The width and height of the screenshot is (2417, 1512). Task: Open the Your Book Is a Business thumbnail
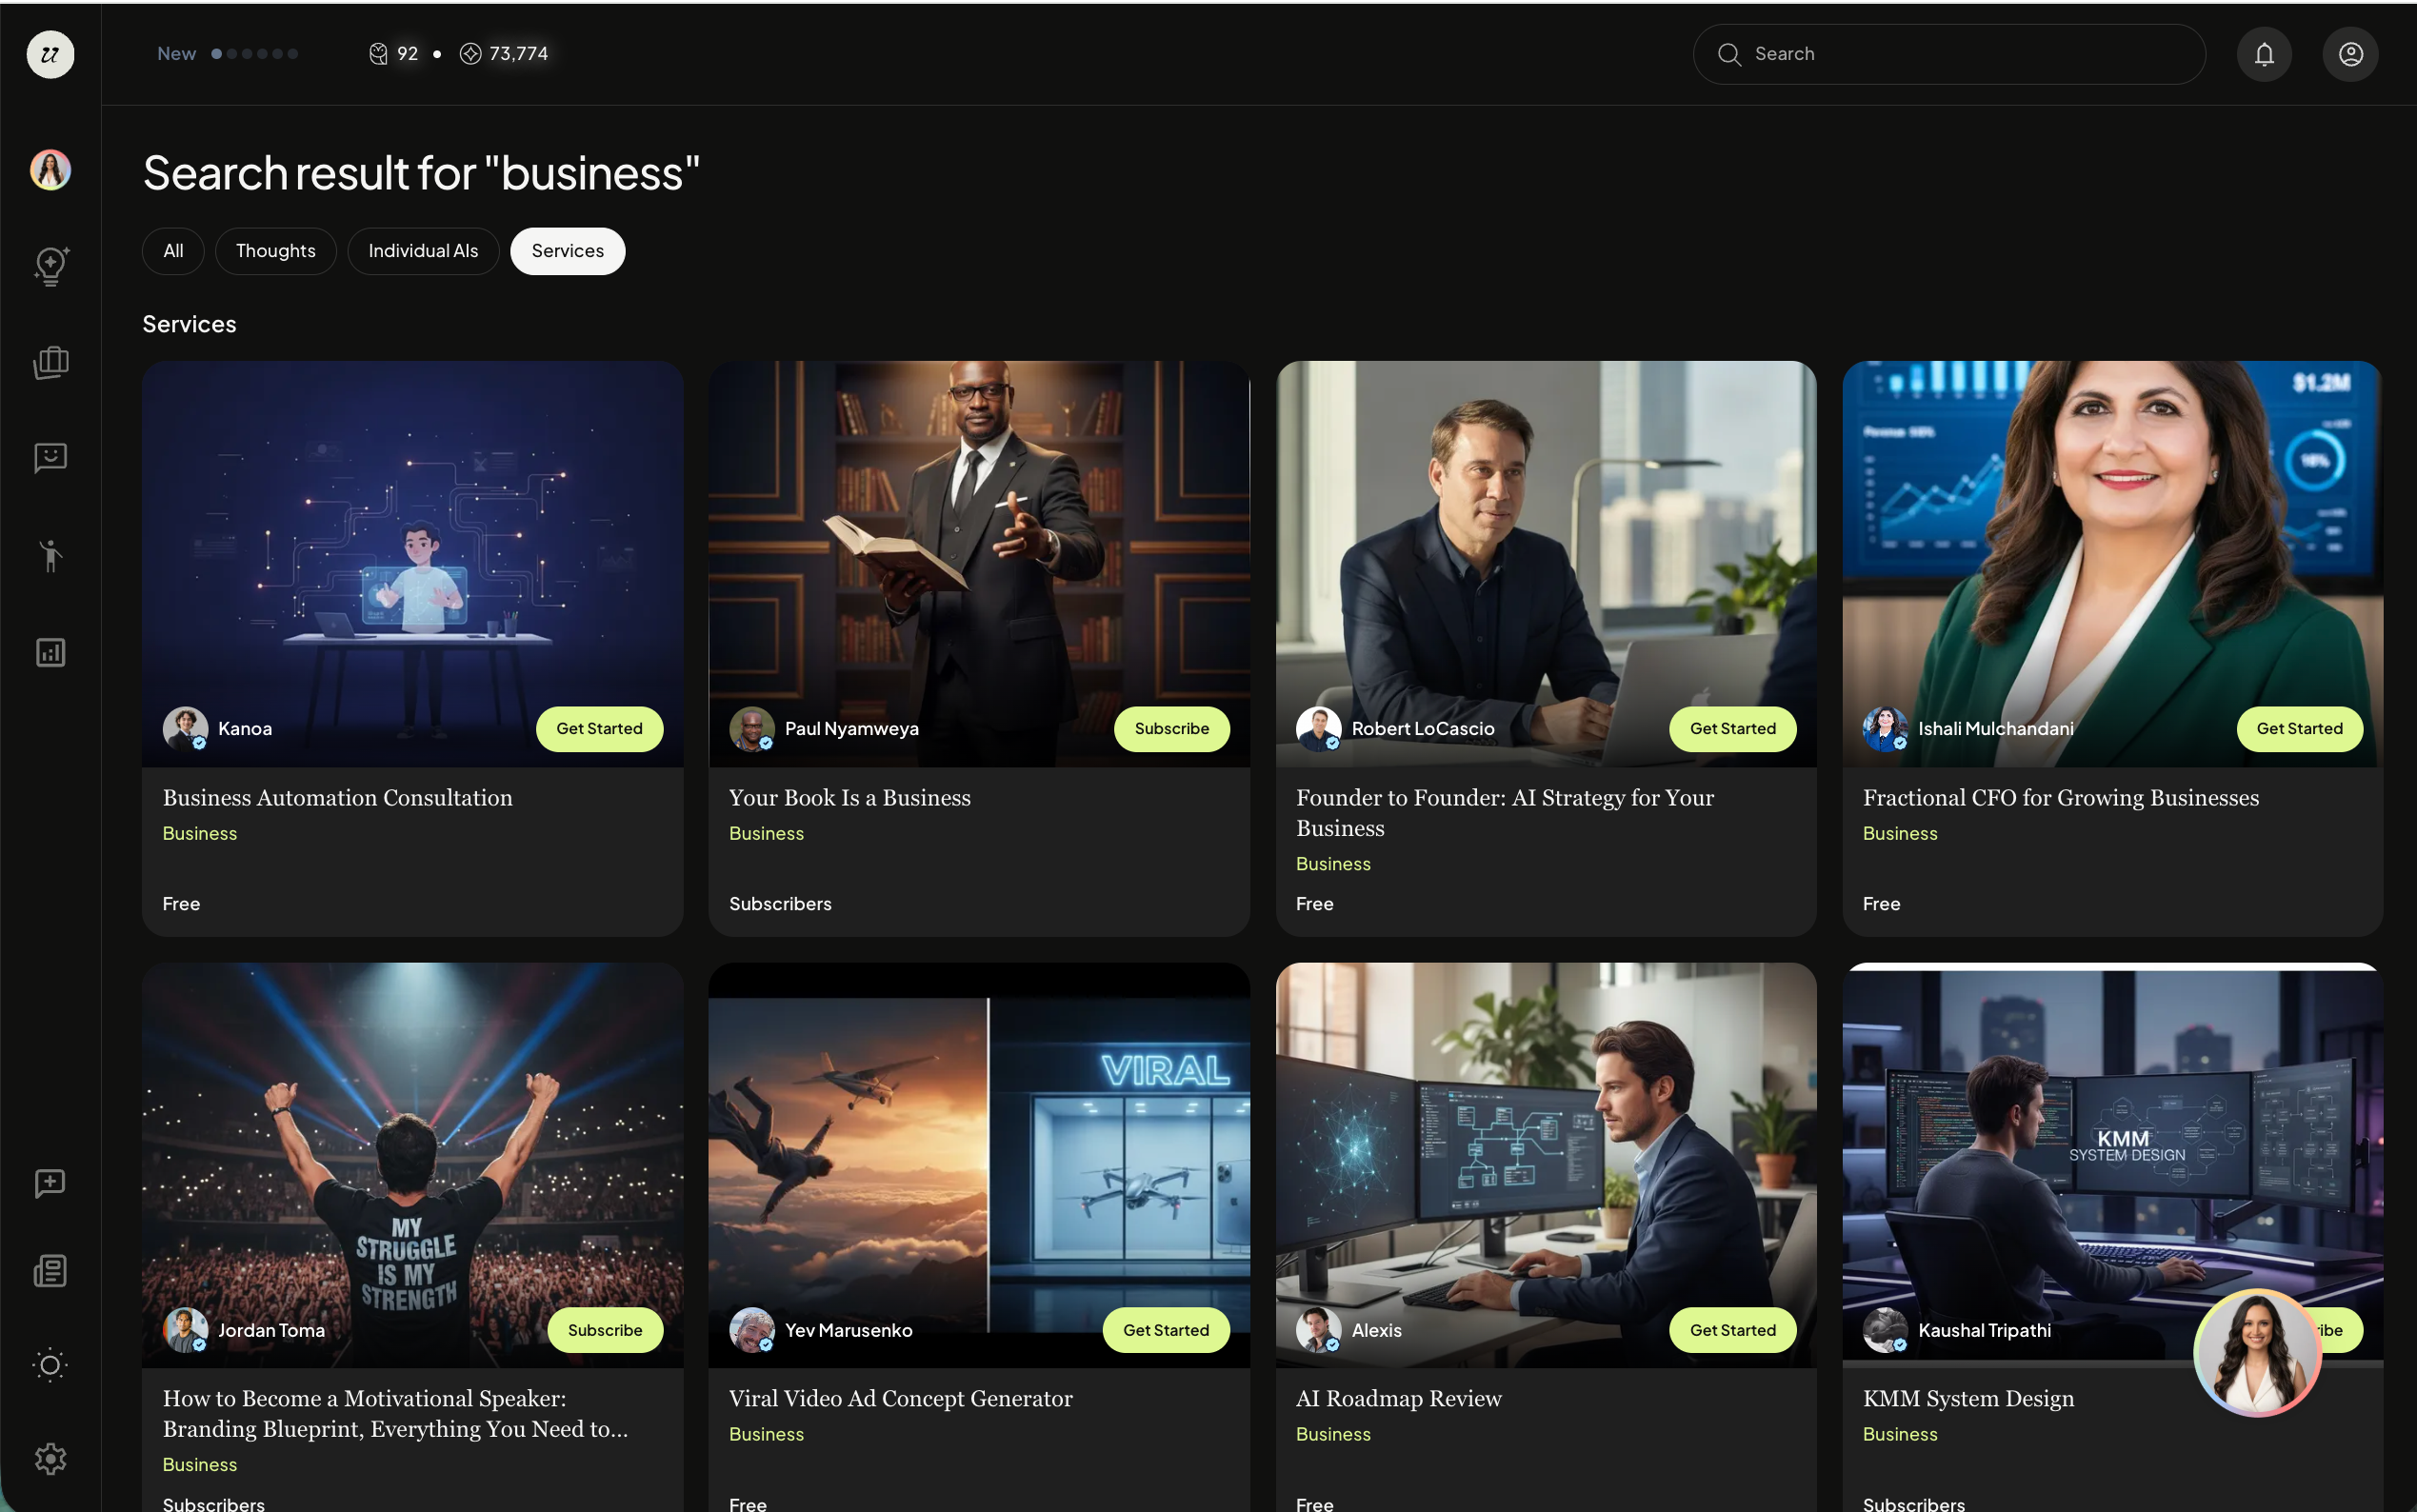(x=979, y=564)
